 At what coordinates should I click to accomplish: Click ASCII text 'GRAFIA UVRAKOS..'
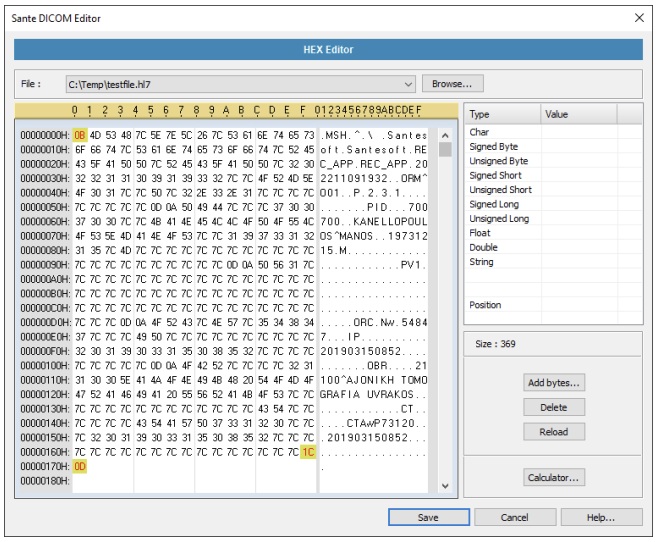coord(373,394)
